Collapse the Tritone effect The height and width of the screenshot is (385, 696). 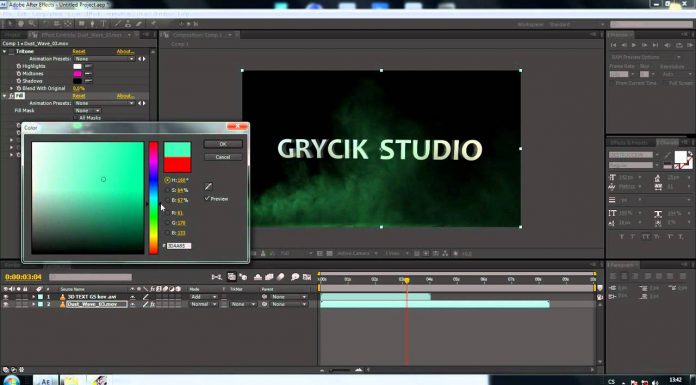4,52
